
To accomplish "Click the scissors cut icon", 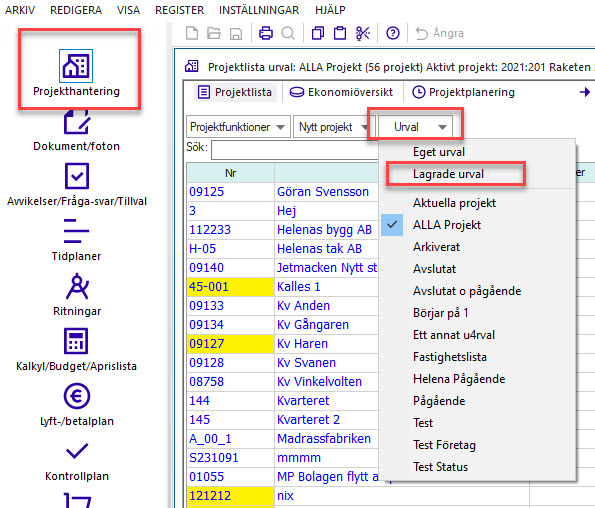I will [363, 33].
